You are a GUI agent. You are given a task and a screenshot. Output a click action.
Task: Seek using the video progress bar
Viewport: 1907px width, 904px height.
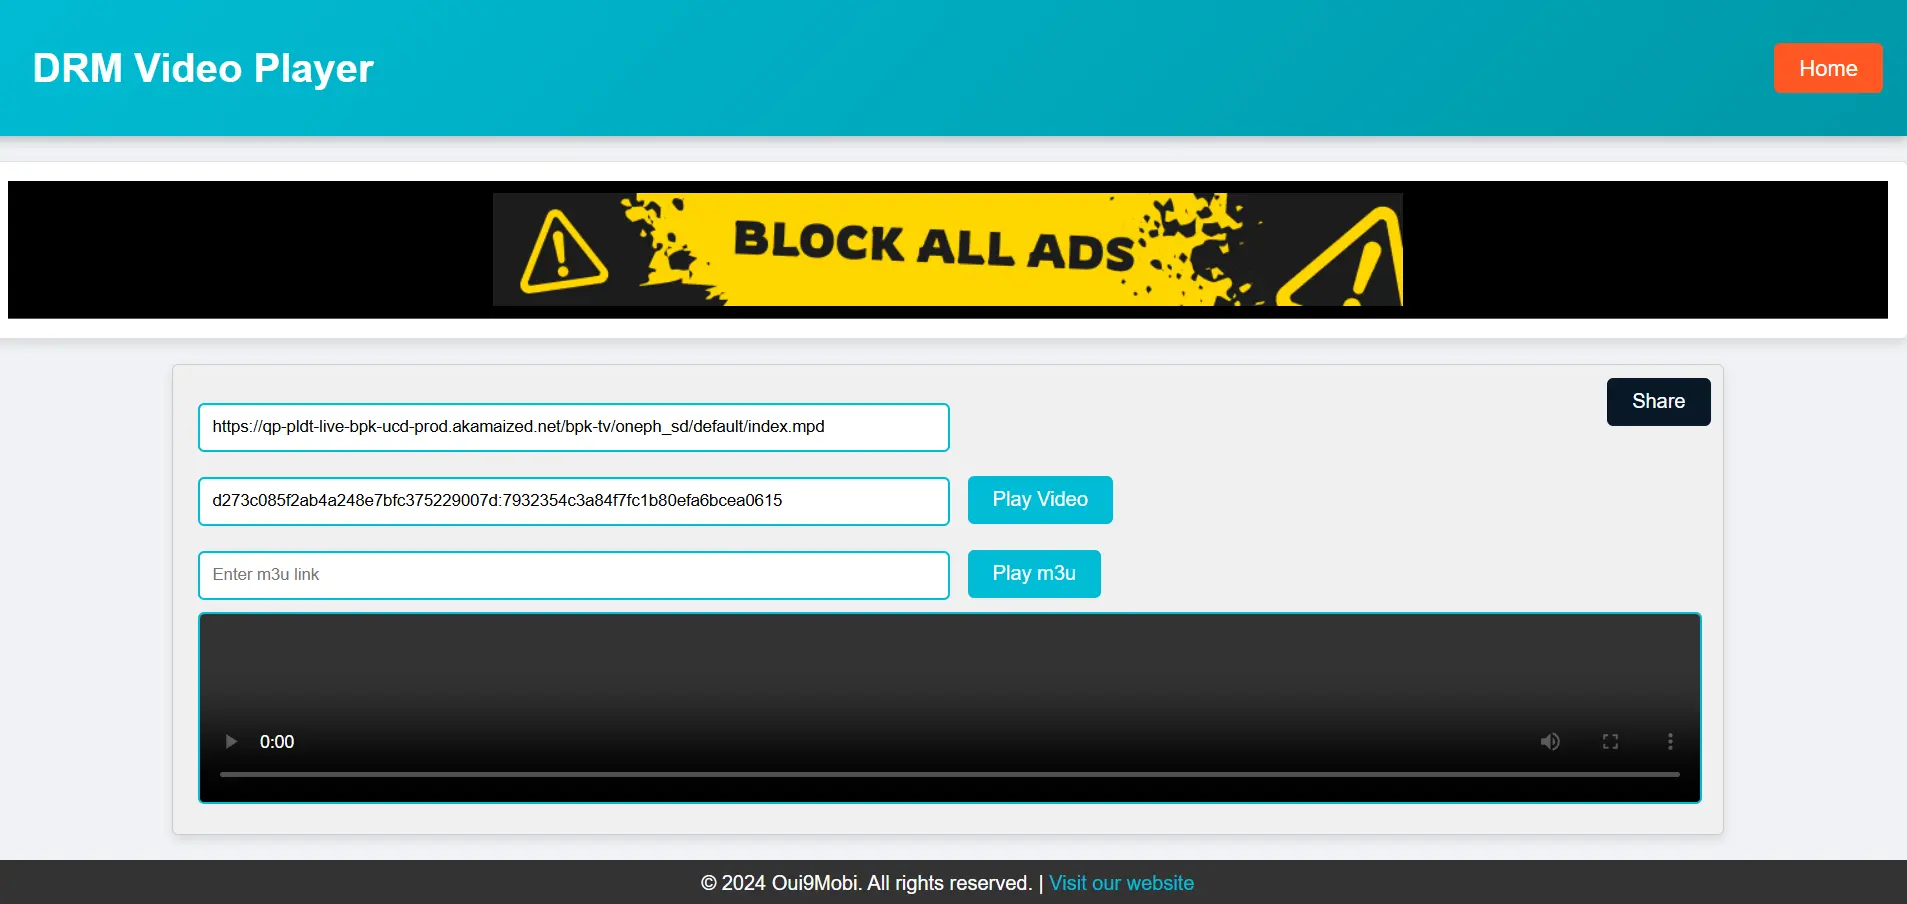pos(950,774)
